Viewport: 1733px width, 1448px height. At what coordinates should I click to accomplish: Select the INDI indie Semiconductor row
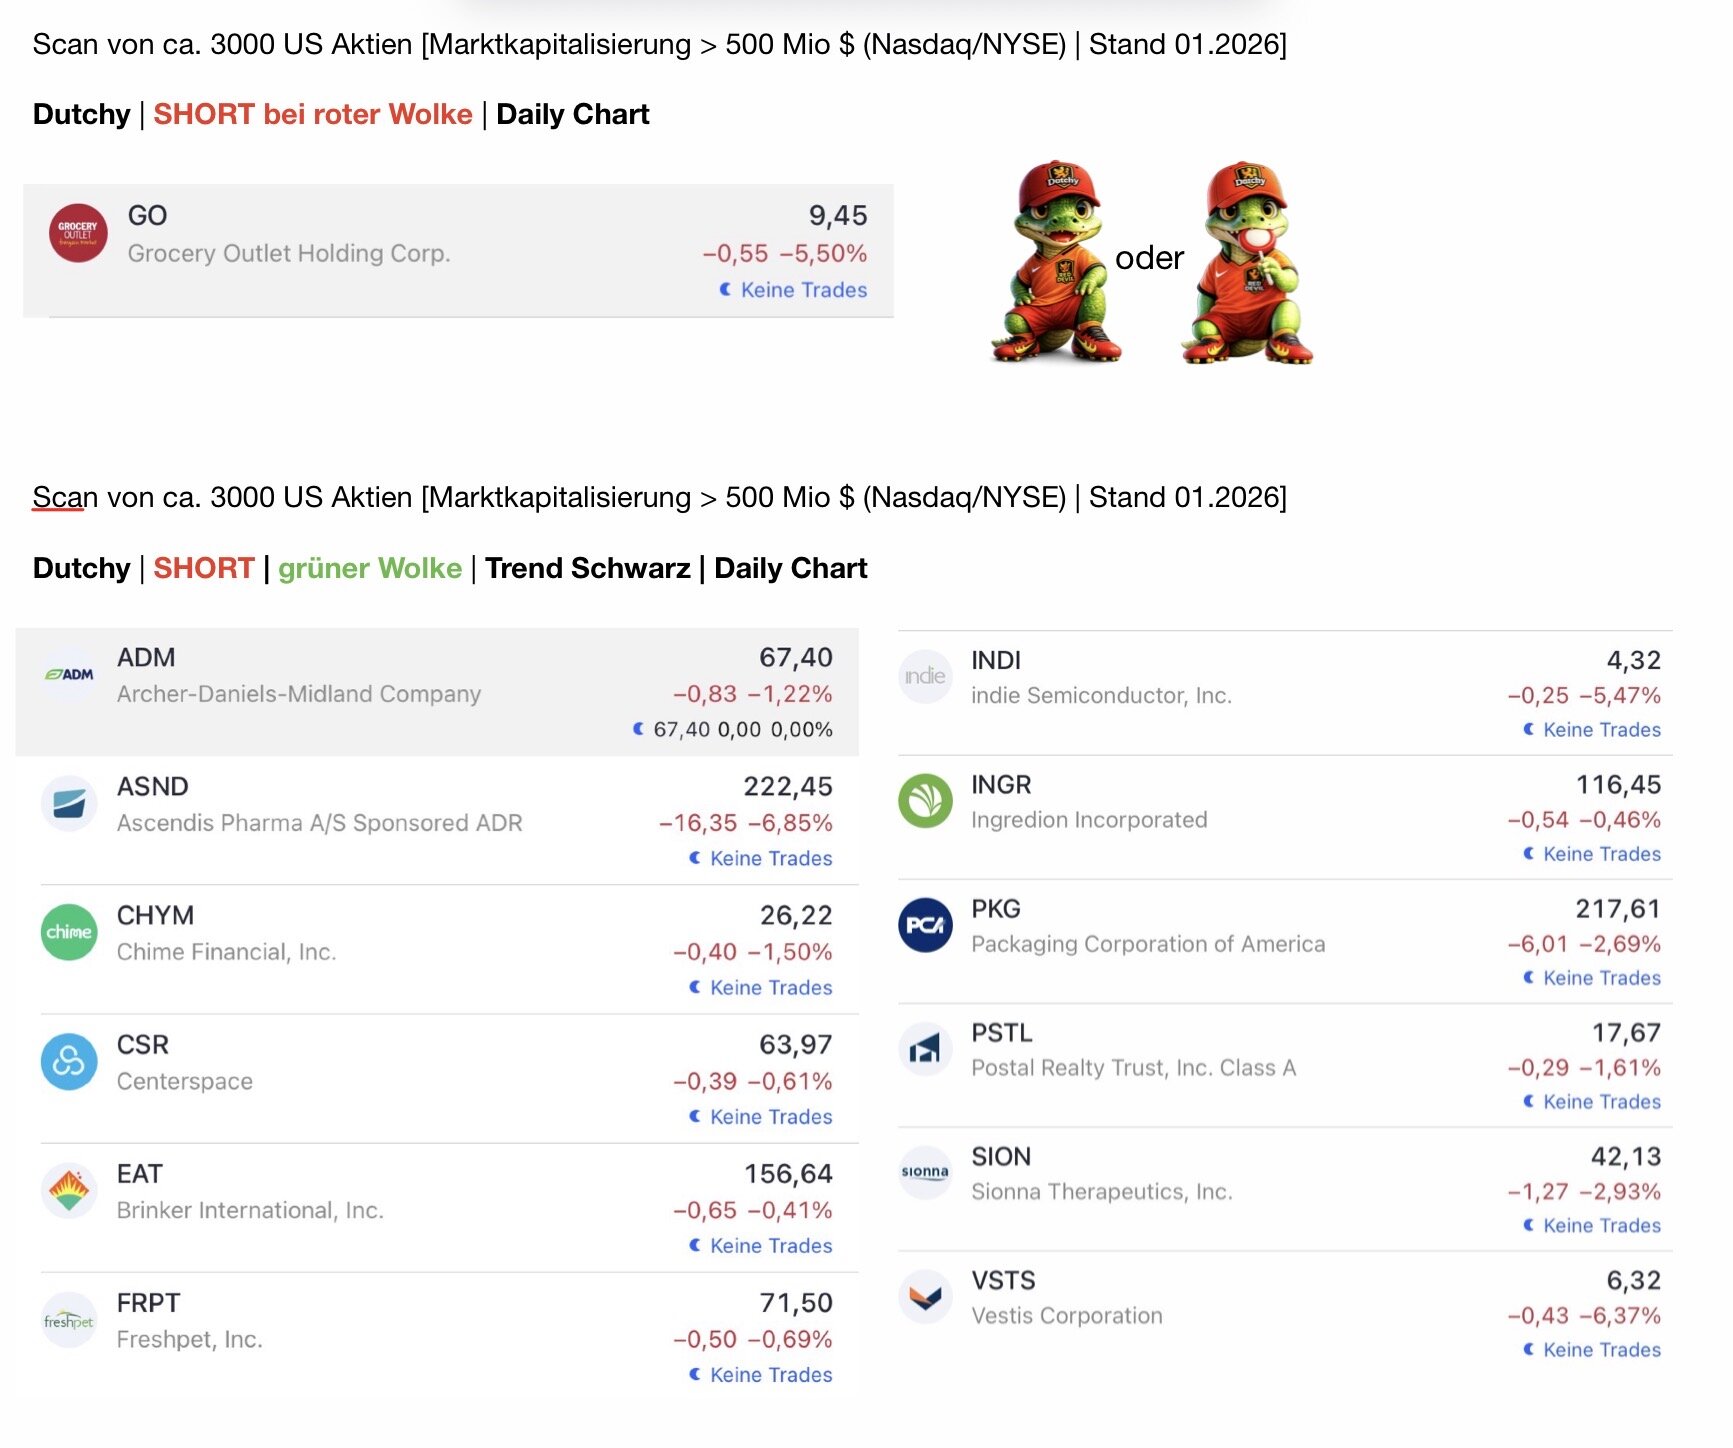click(1284, 693)
